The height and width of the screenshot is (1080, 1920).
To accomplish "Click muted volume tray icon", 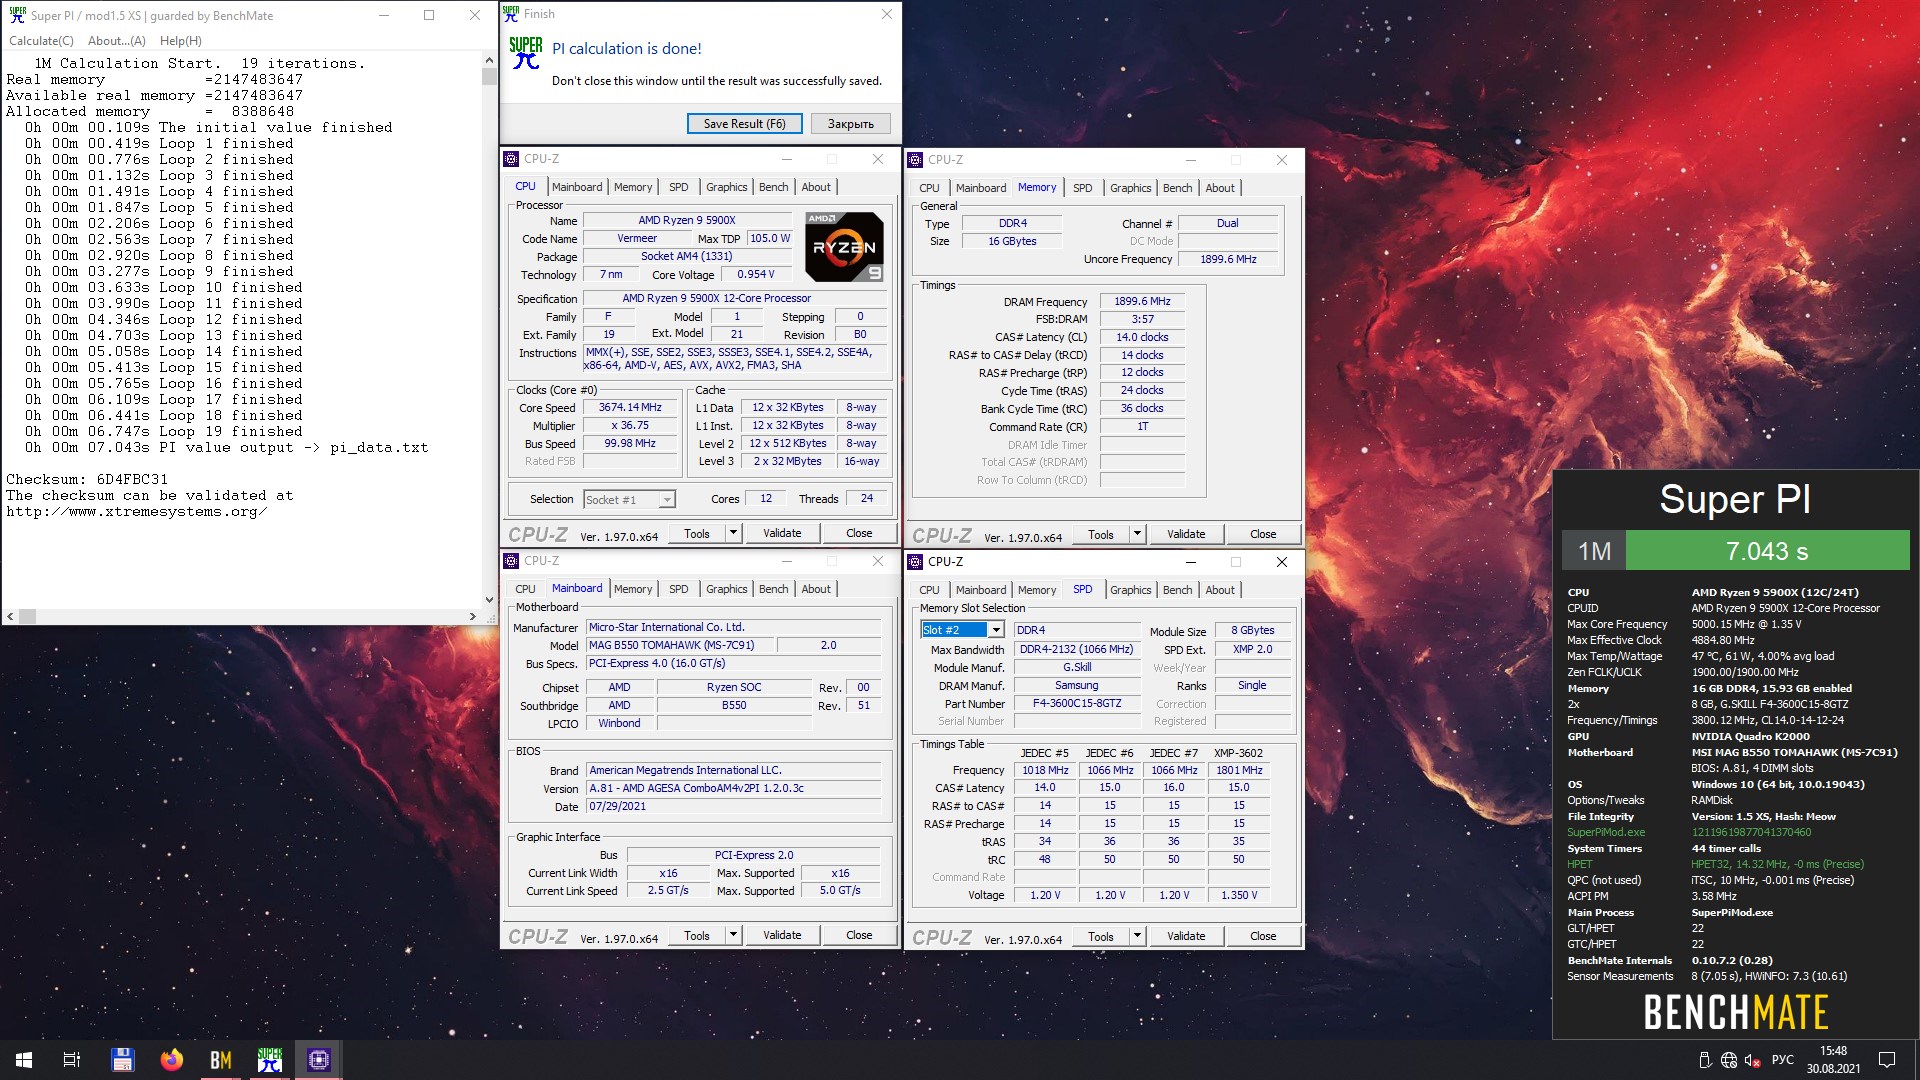I will pos(1752,1060).
